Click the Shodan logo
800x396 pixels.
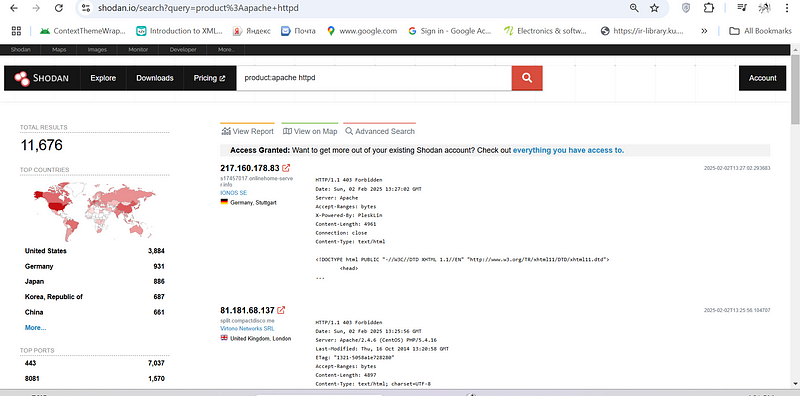point(41,78)
